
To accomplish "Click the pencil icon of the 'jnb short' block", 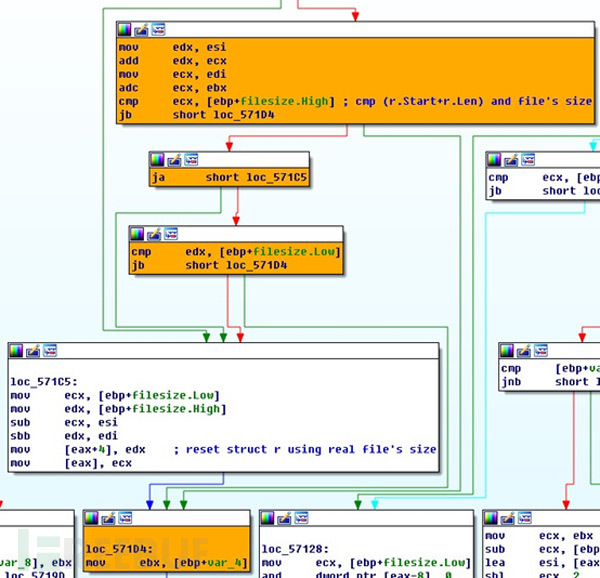I will (523, 350).
